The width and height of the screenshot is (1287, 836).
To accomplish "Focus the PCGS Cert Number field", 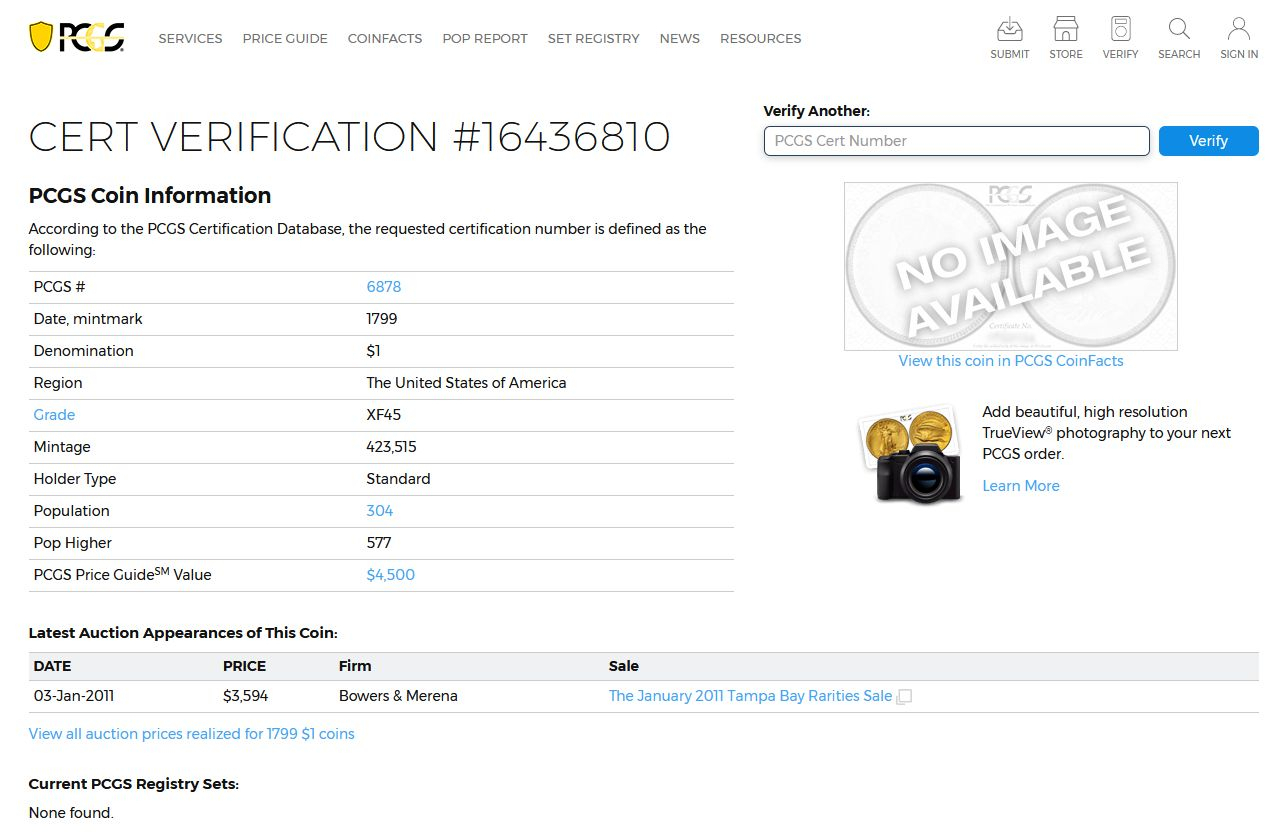I will [x=957, y=141].
